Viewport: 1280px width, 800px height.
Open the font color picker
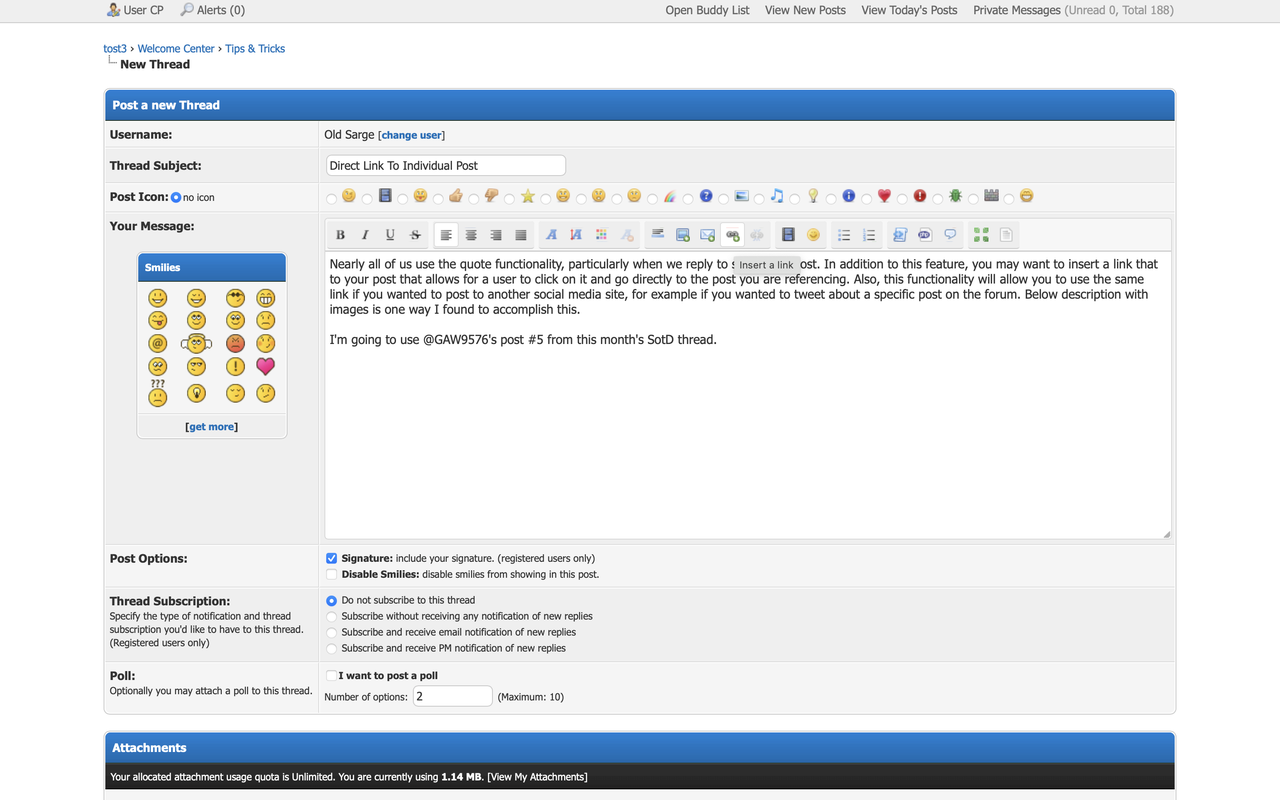[601, 235]
